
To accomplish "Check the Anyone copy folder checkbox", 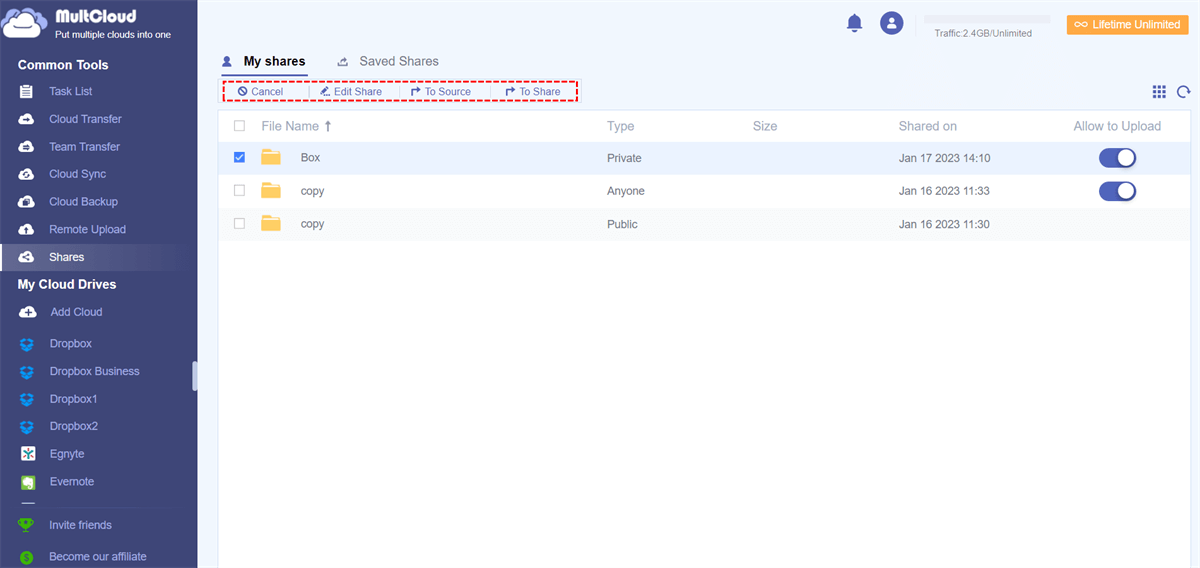I will (x=239, y=191).
